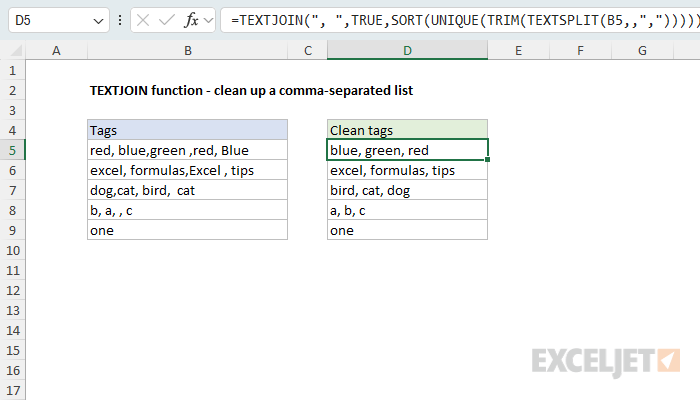This screenshot has width=700, height=400.
Task: Select row 7 header
Action: pos(12,191)
